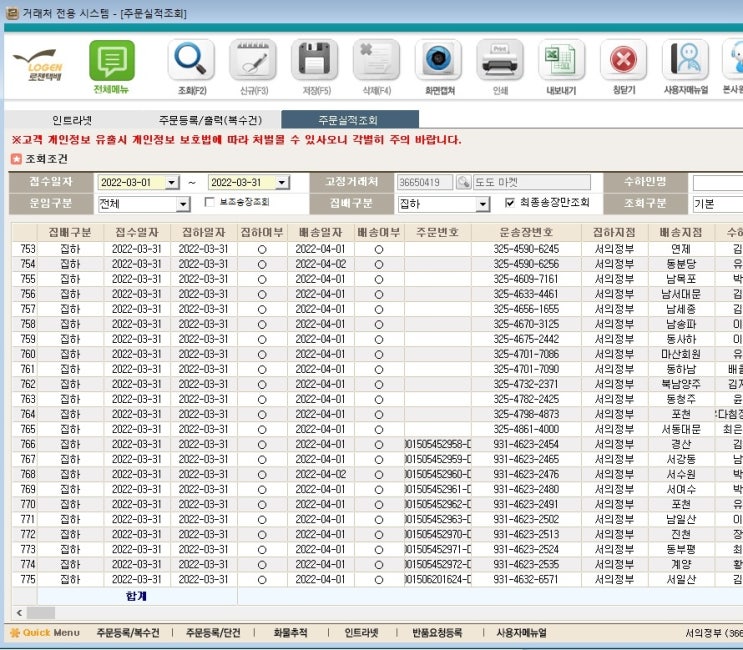Image resolution: width=743 pixels, height=650 pixels.
Task: Open the 사용자메뉴얼 user manual icon
Action: (685, 61)
